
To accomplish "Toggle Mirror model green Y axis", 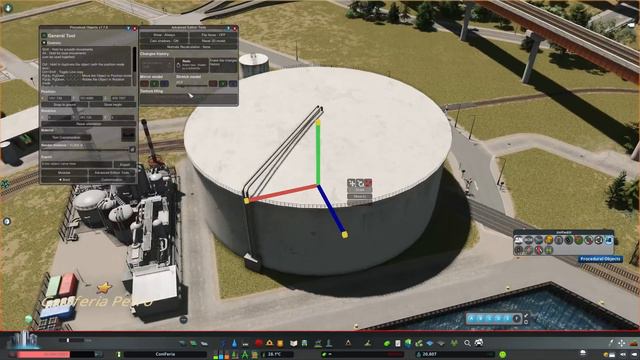I will click(154, 84).
